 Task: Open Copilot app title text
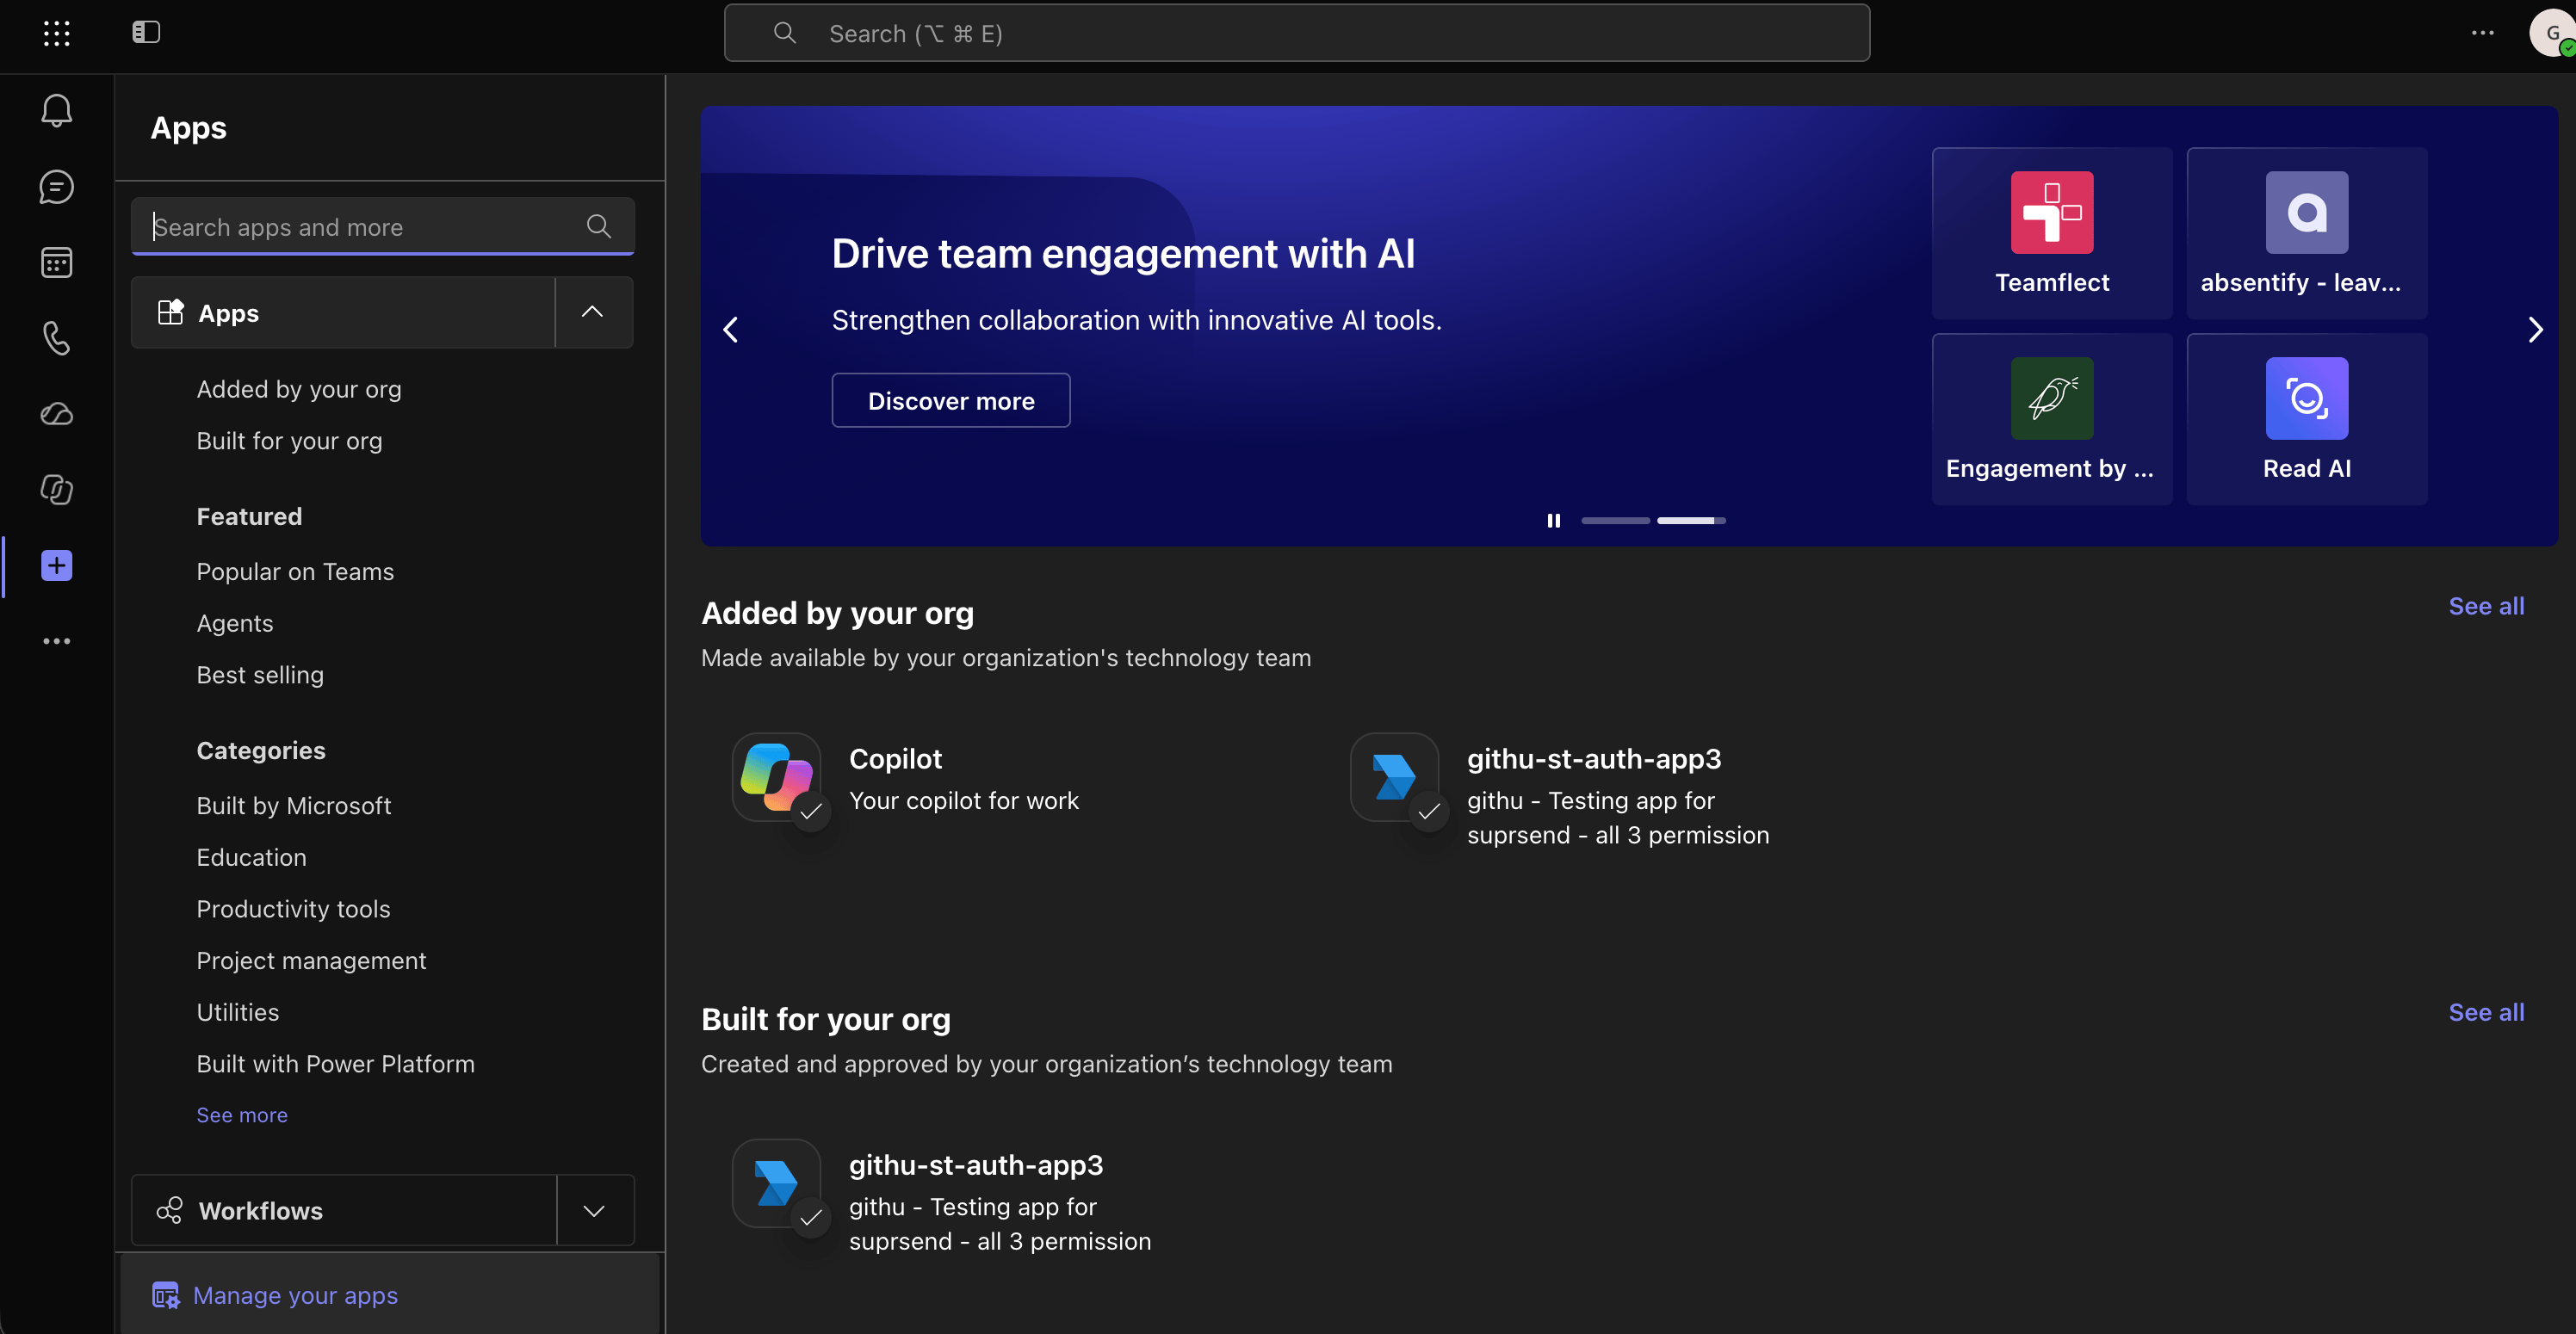[x=895, y=759]
